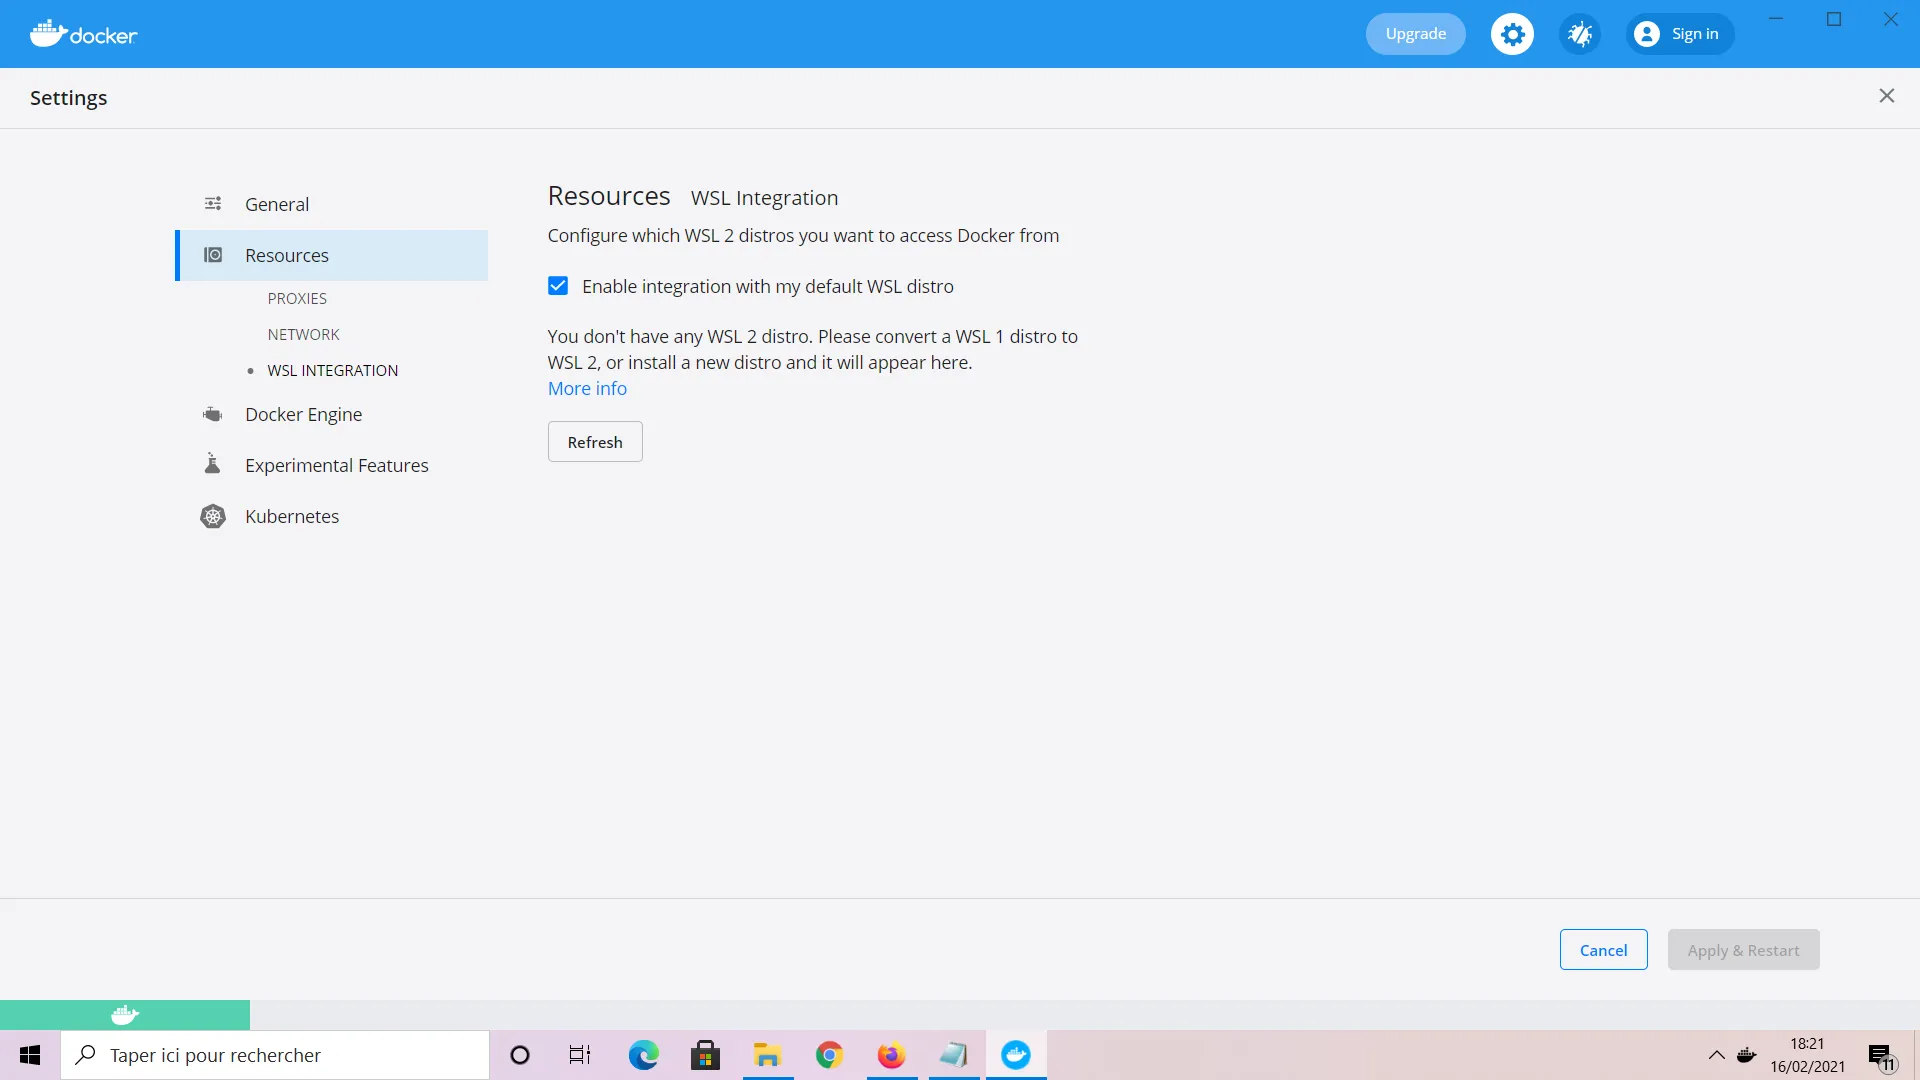Click the Refresh button
This screenshot has height=1080, width=1920.
click(x=595, y=442)
